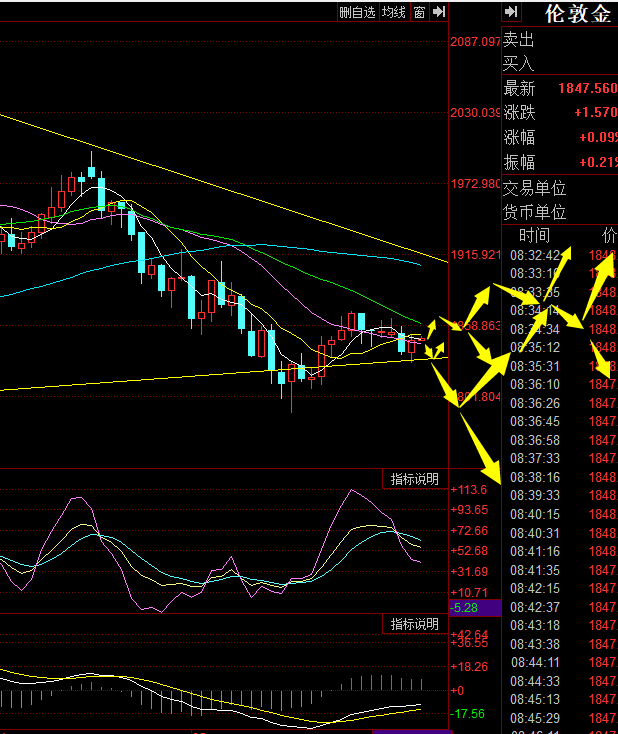Select the 08:42:37 tick row
Screen dimensions: 618x734
click(560, 607)
